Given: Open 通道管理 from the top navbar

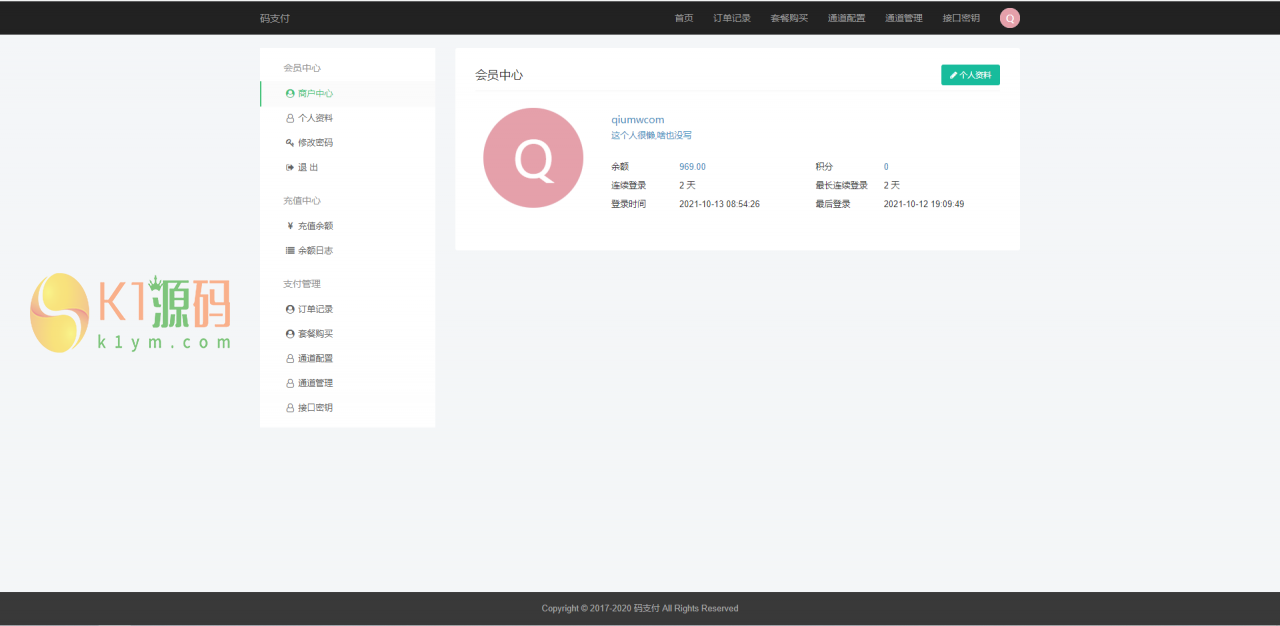Looking at the screenshot, I should pyautogui.click(x=904, y=17).
